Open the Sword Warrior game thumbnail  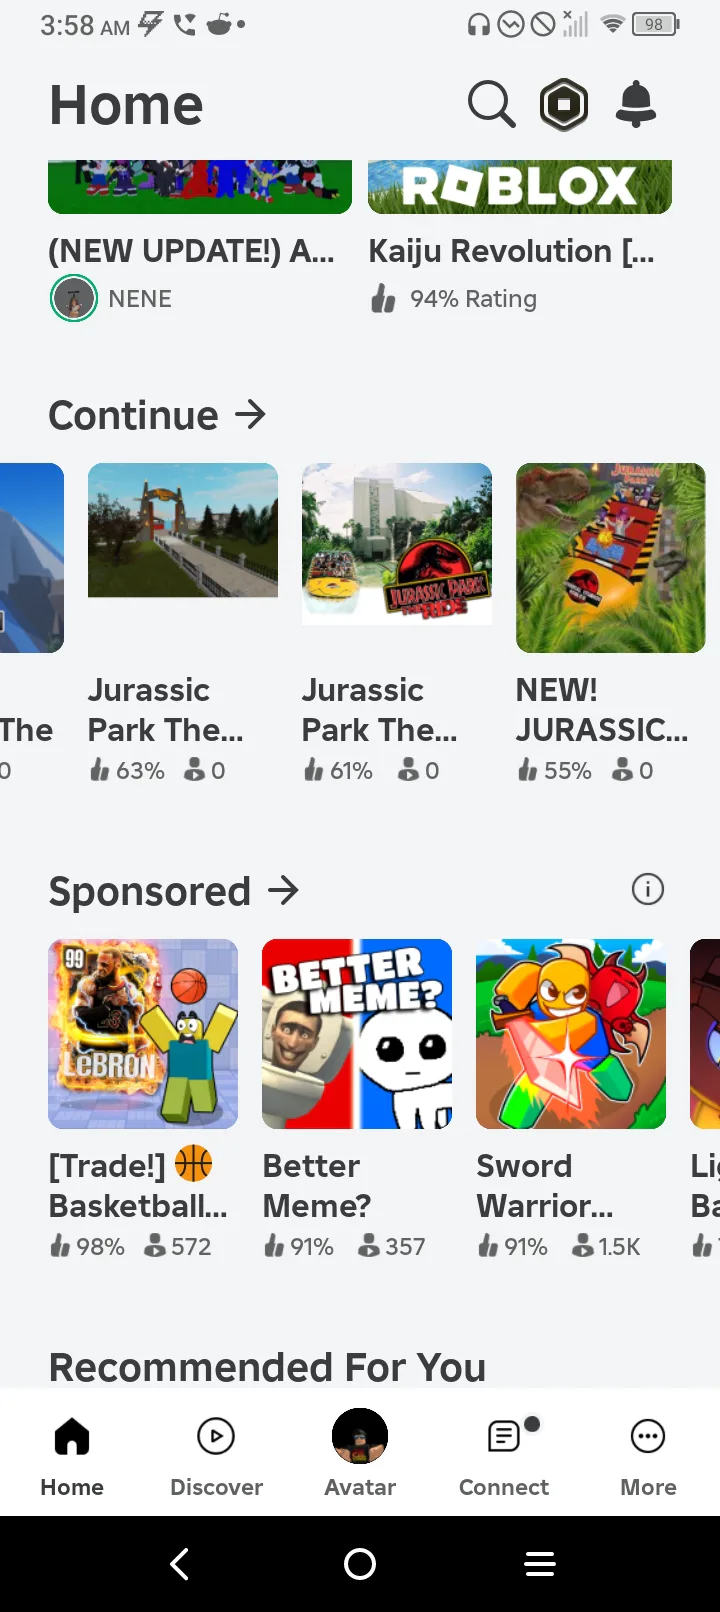(x=571, y=1034)
